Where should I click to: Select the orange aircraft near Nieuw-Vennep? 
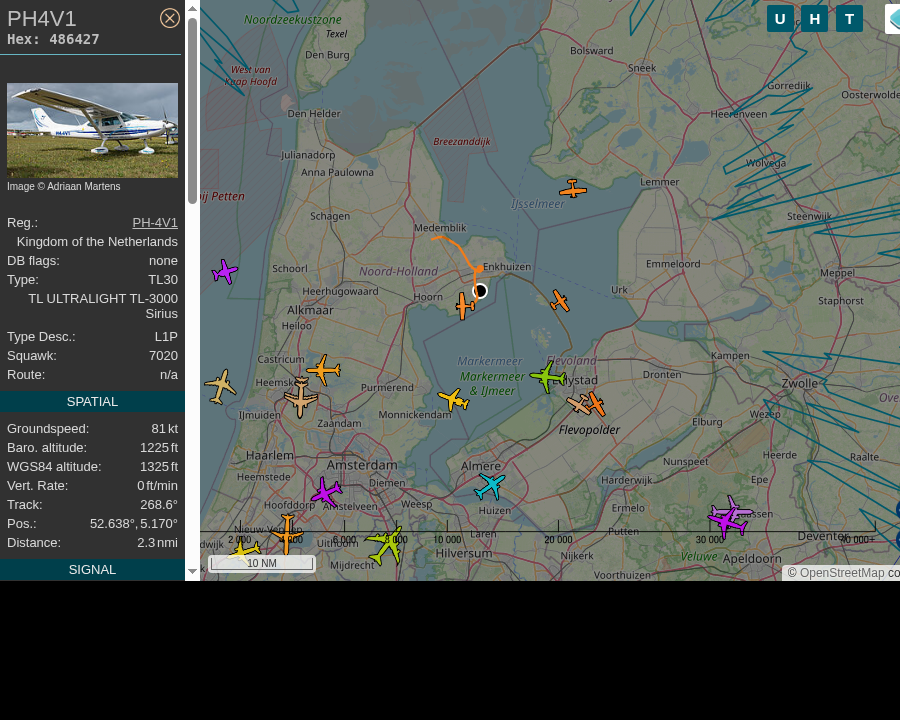coord(287,535)
